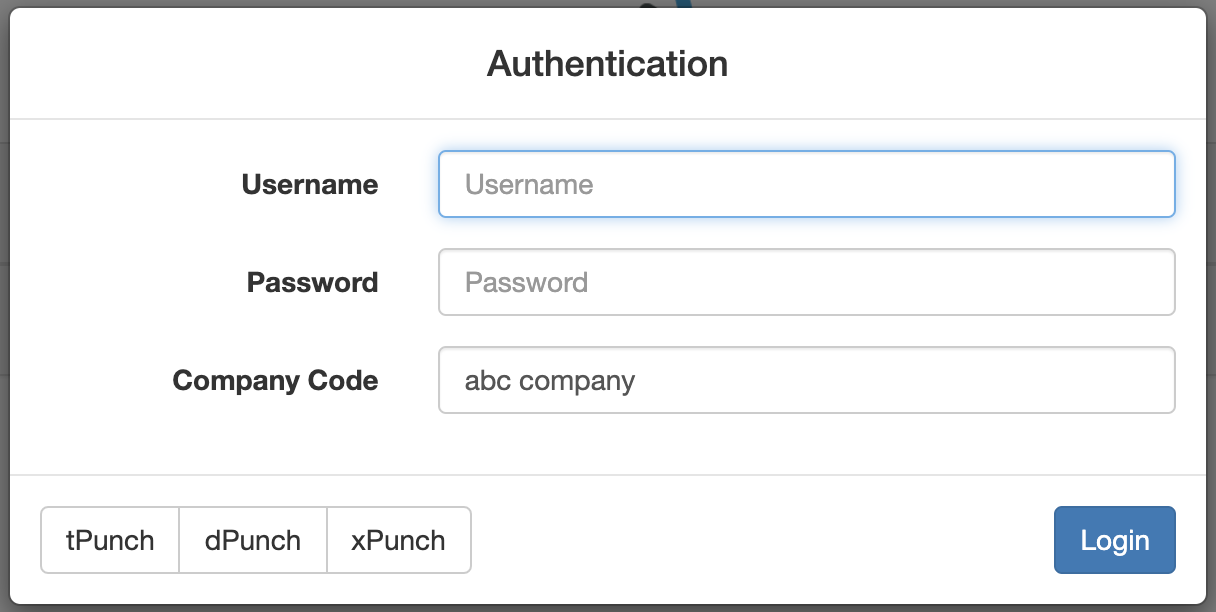1216x612 pixels.
Task: Activate xPunch in the footer button group
Action: [x=398, y=540]
